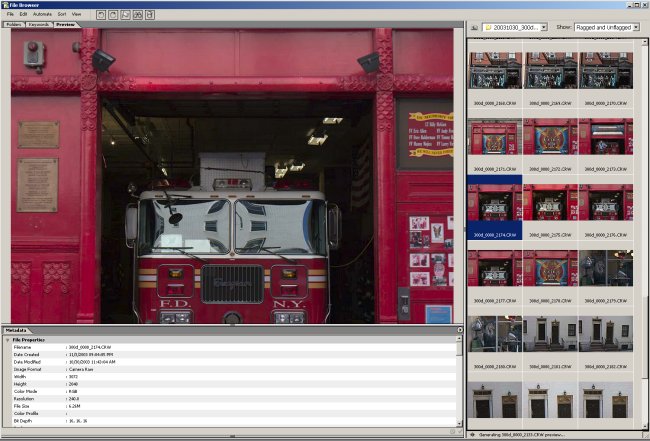Select thumbnail 300d_0000_2171.CRW
This screenshot has height=441, width=650.
pyautogui.click(x=495, y=136)
